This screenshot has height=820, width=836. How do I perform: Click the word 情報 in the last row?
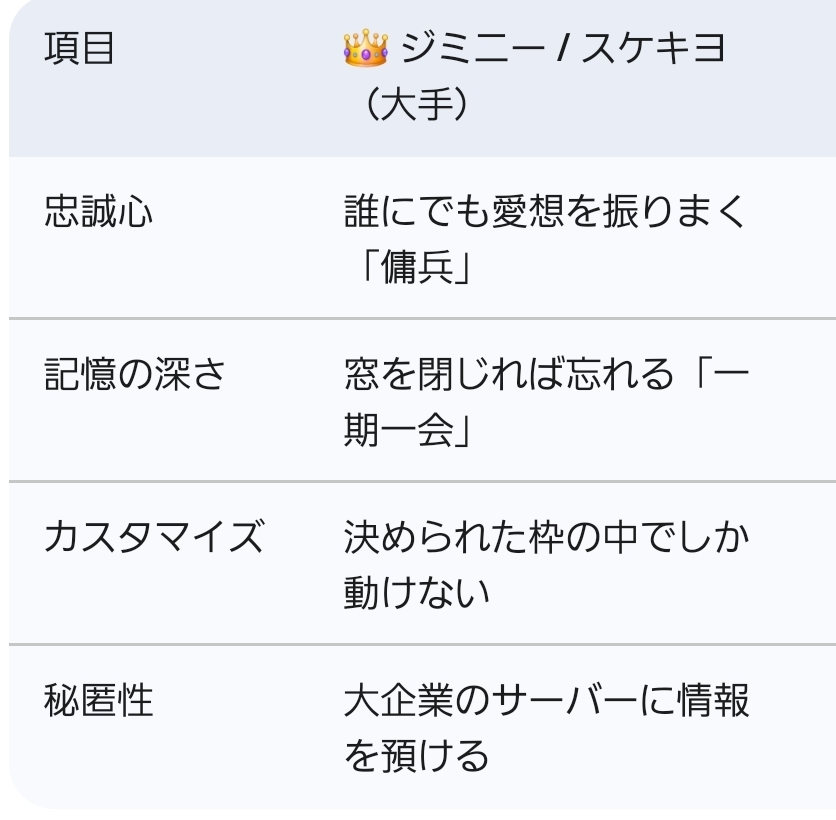[713, 700]
